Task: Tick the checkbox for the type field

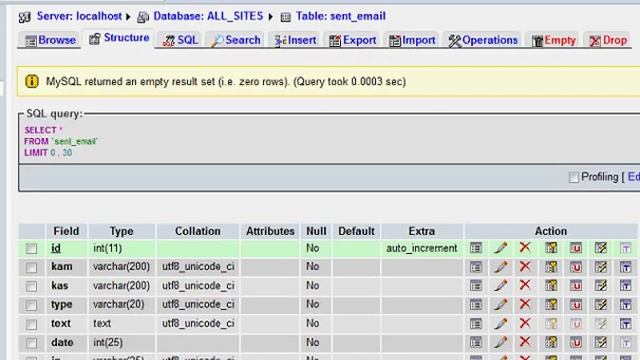Action: pyautogui.click(x=31, y=305)
